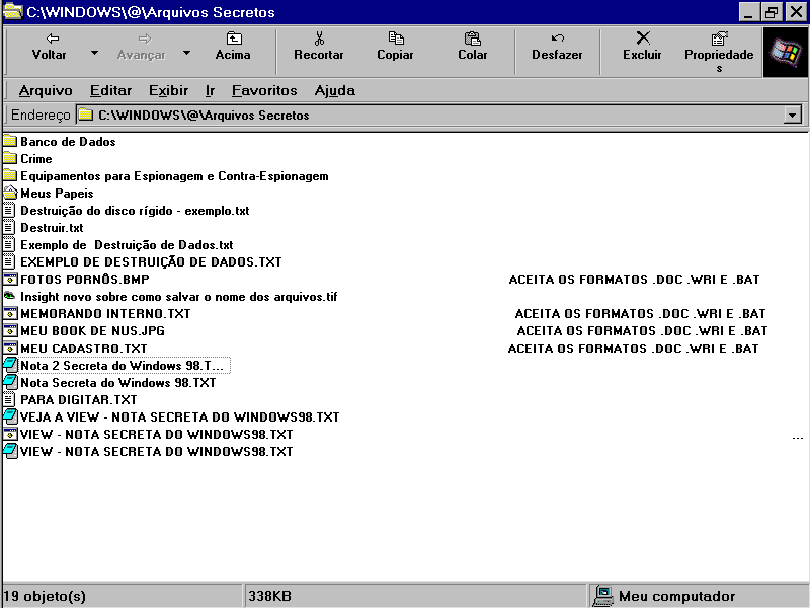Screen dimensions: 810x608
Task: Select Nota 2 Secreta do Windows 98 file name
Action: (x=124, y=366)
